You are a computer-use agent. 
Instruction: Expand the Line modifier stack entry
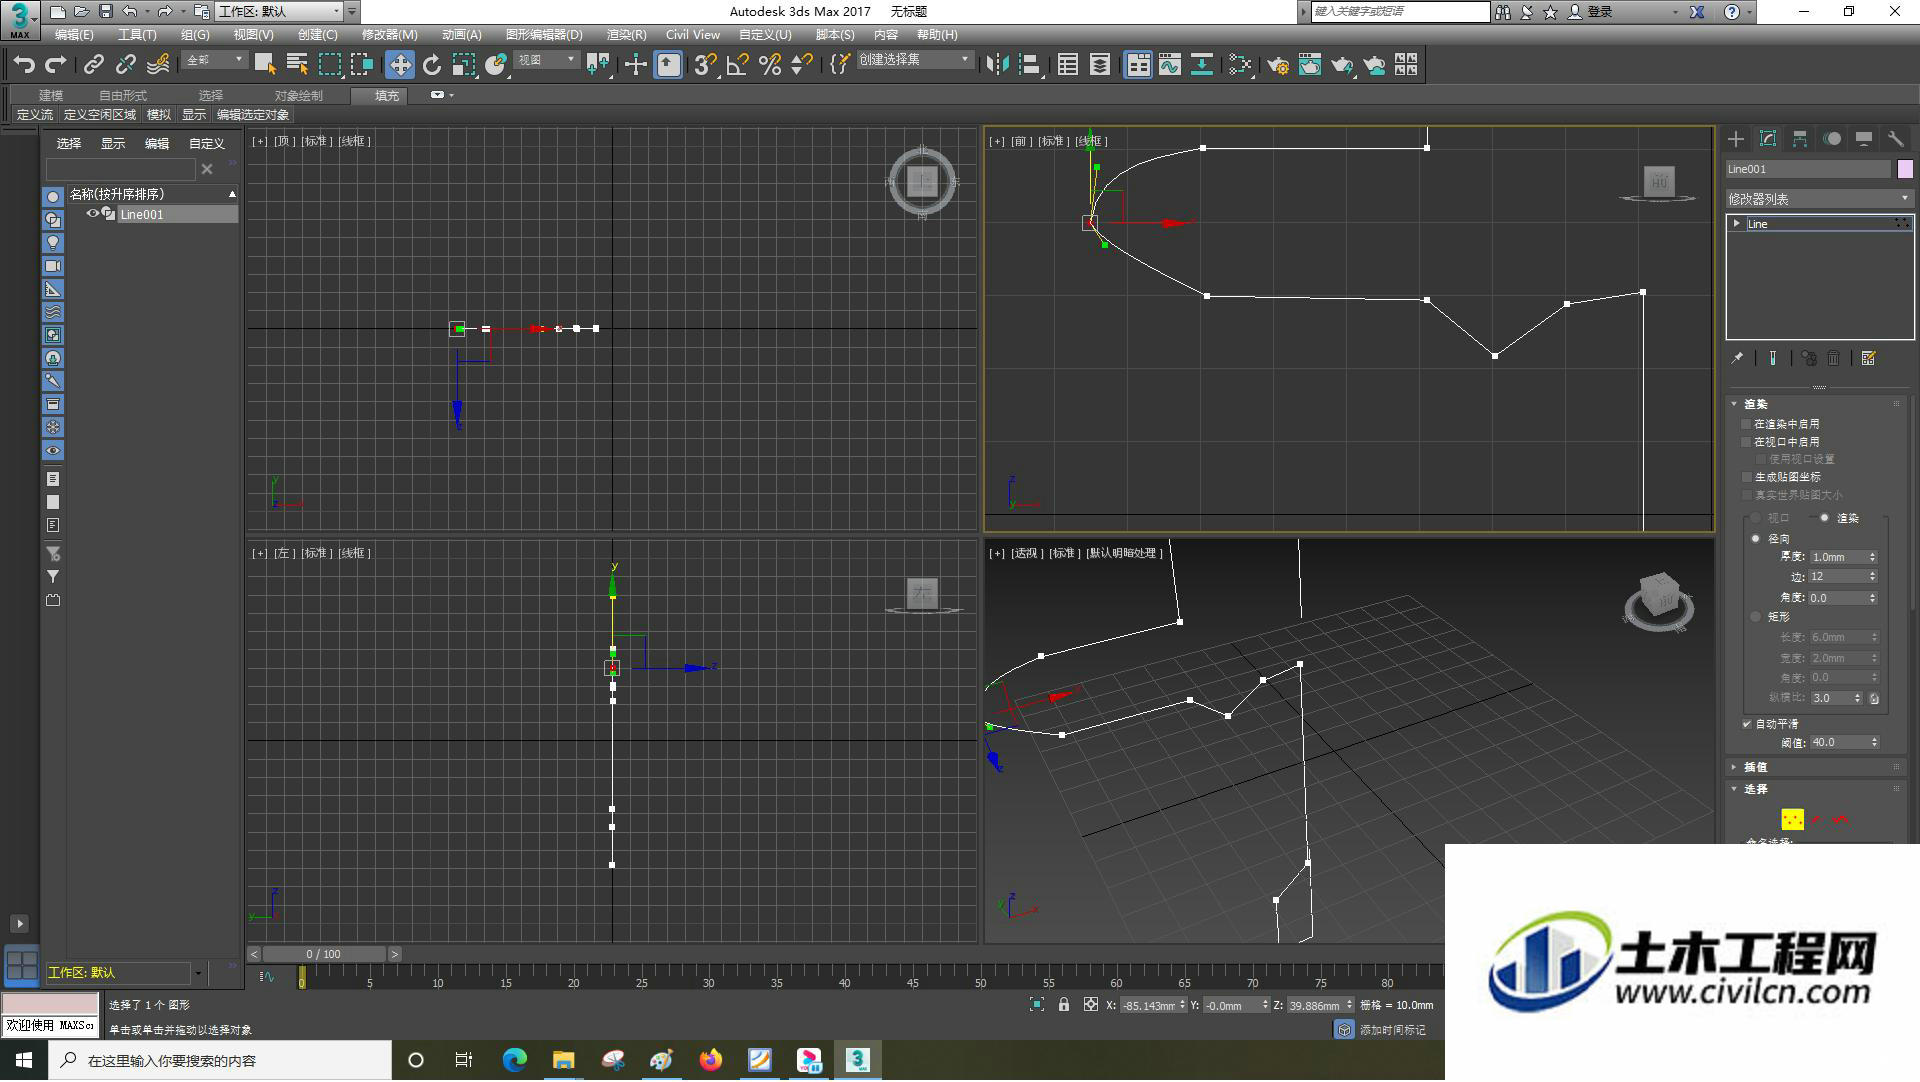click(x=1737, y=224)
